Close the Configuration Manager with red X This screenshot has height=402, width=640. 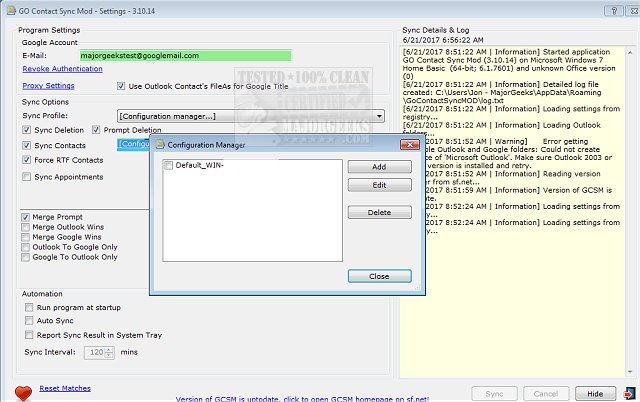click(x=410, y=144)
